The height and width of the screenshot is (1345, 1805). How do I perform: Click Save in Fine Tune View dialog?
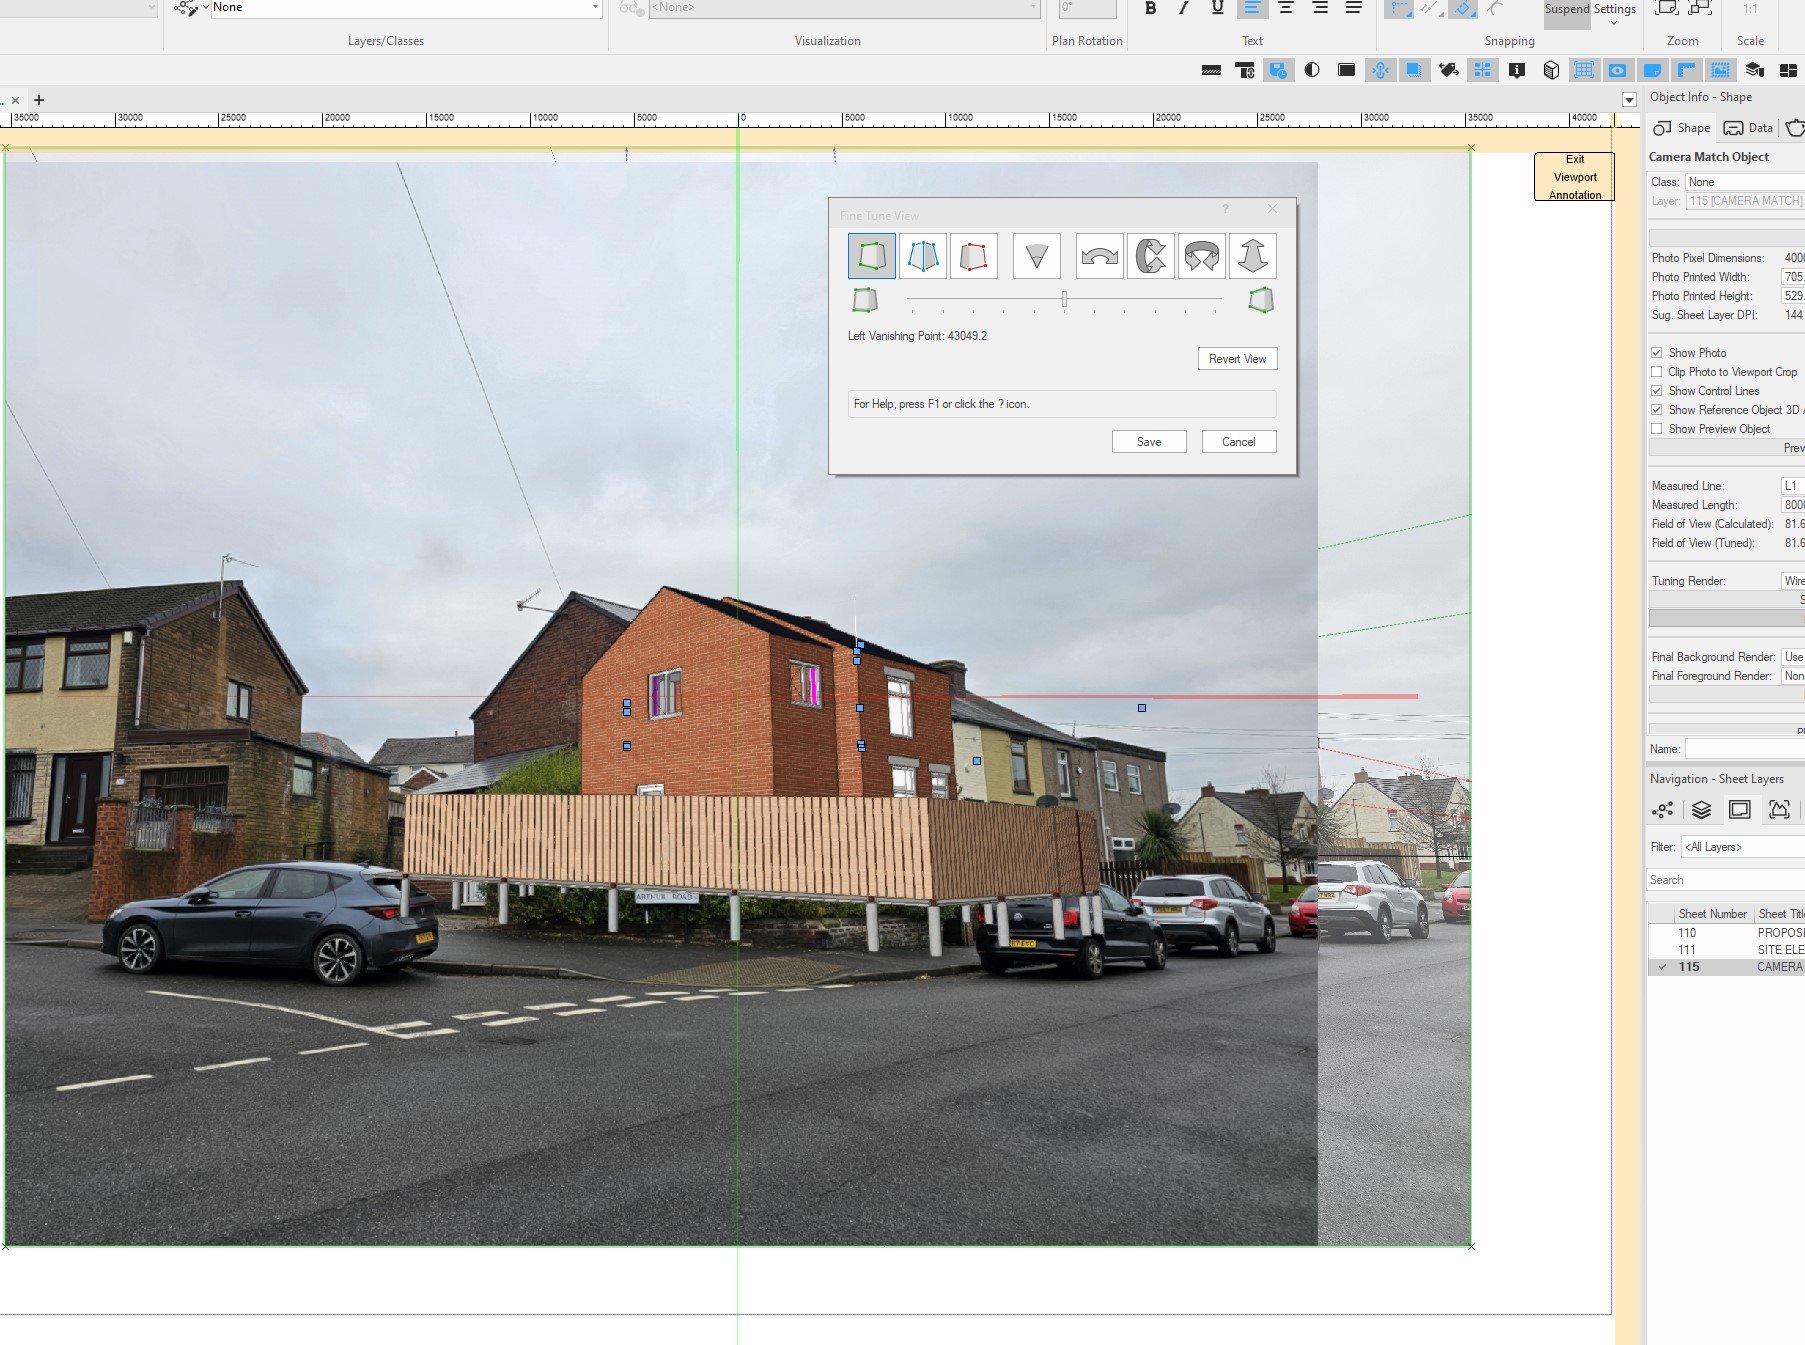click(x=1149, y=442)
